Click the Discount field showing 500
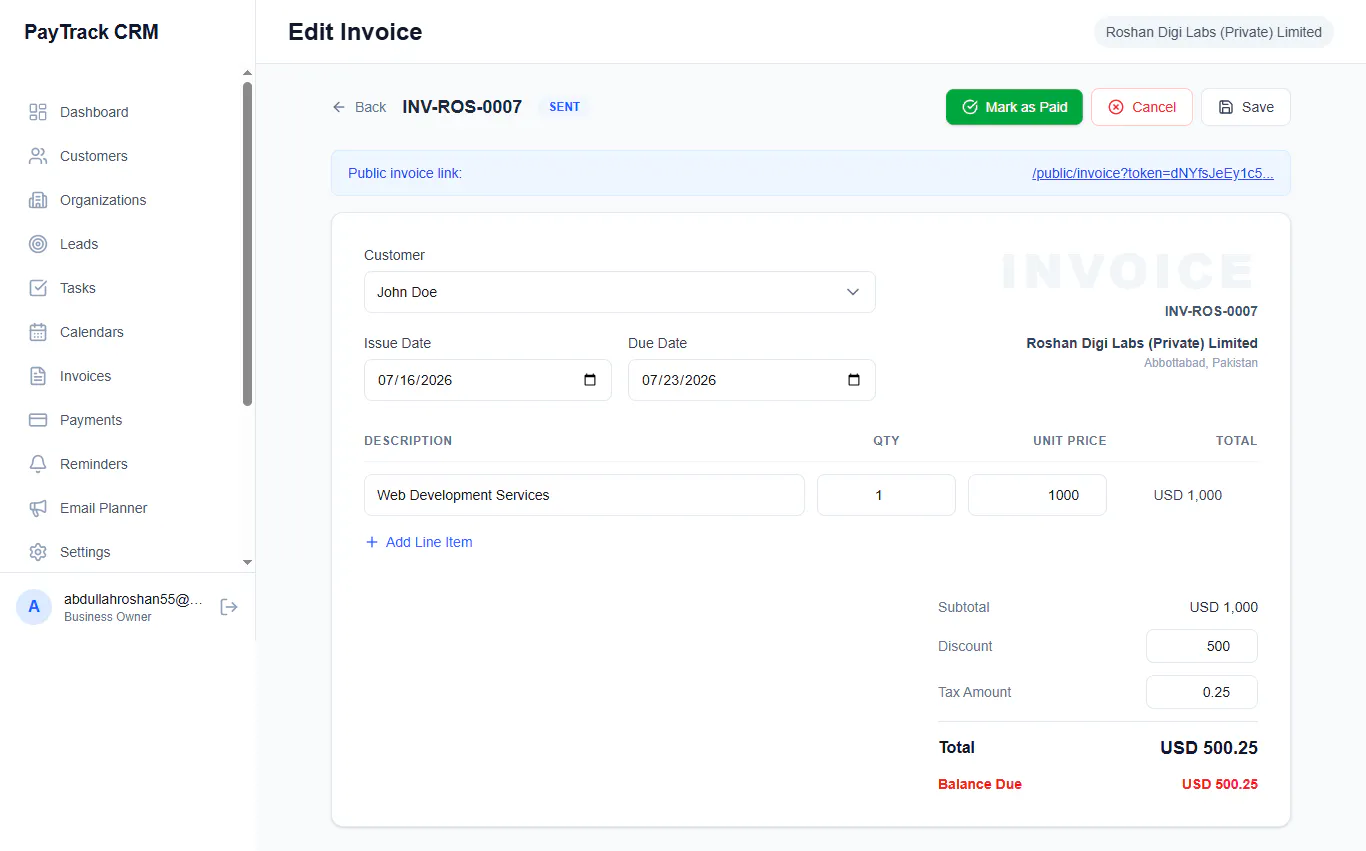Screen dimensions: 1366x851 point(1202,646)
